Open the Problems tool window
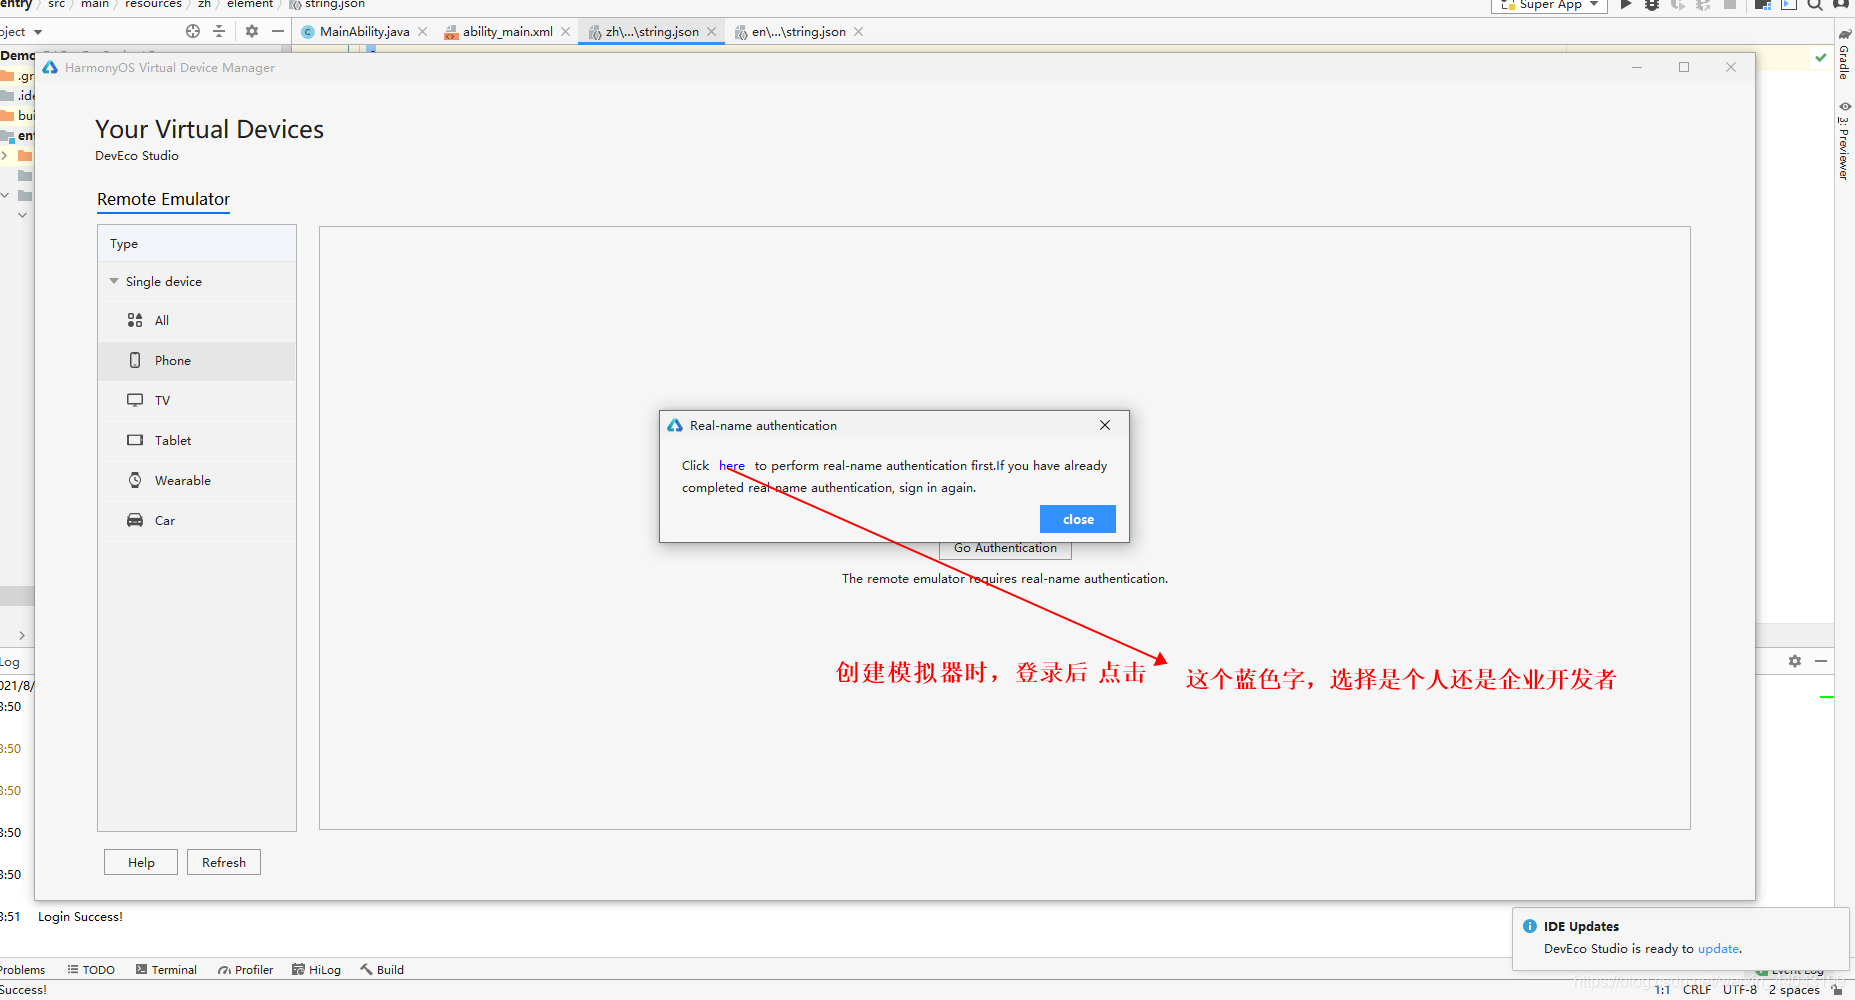This screenshot has width=1855, height=1000. tap(22, 970)
